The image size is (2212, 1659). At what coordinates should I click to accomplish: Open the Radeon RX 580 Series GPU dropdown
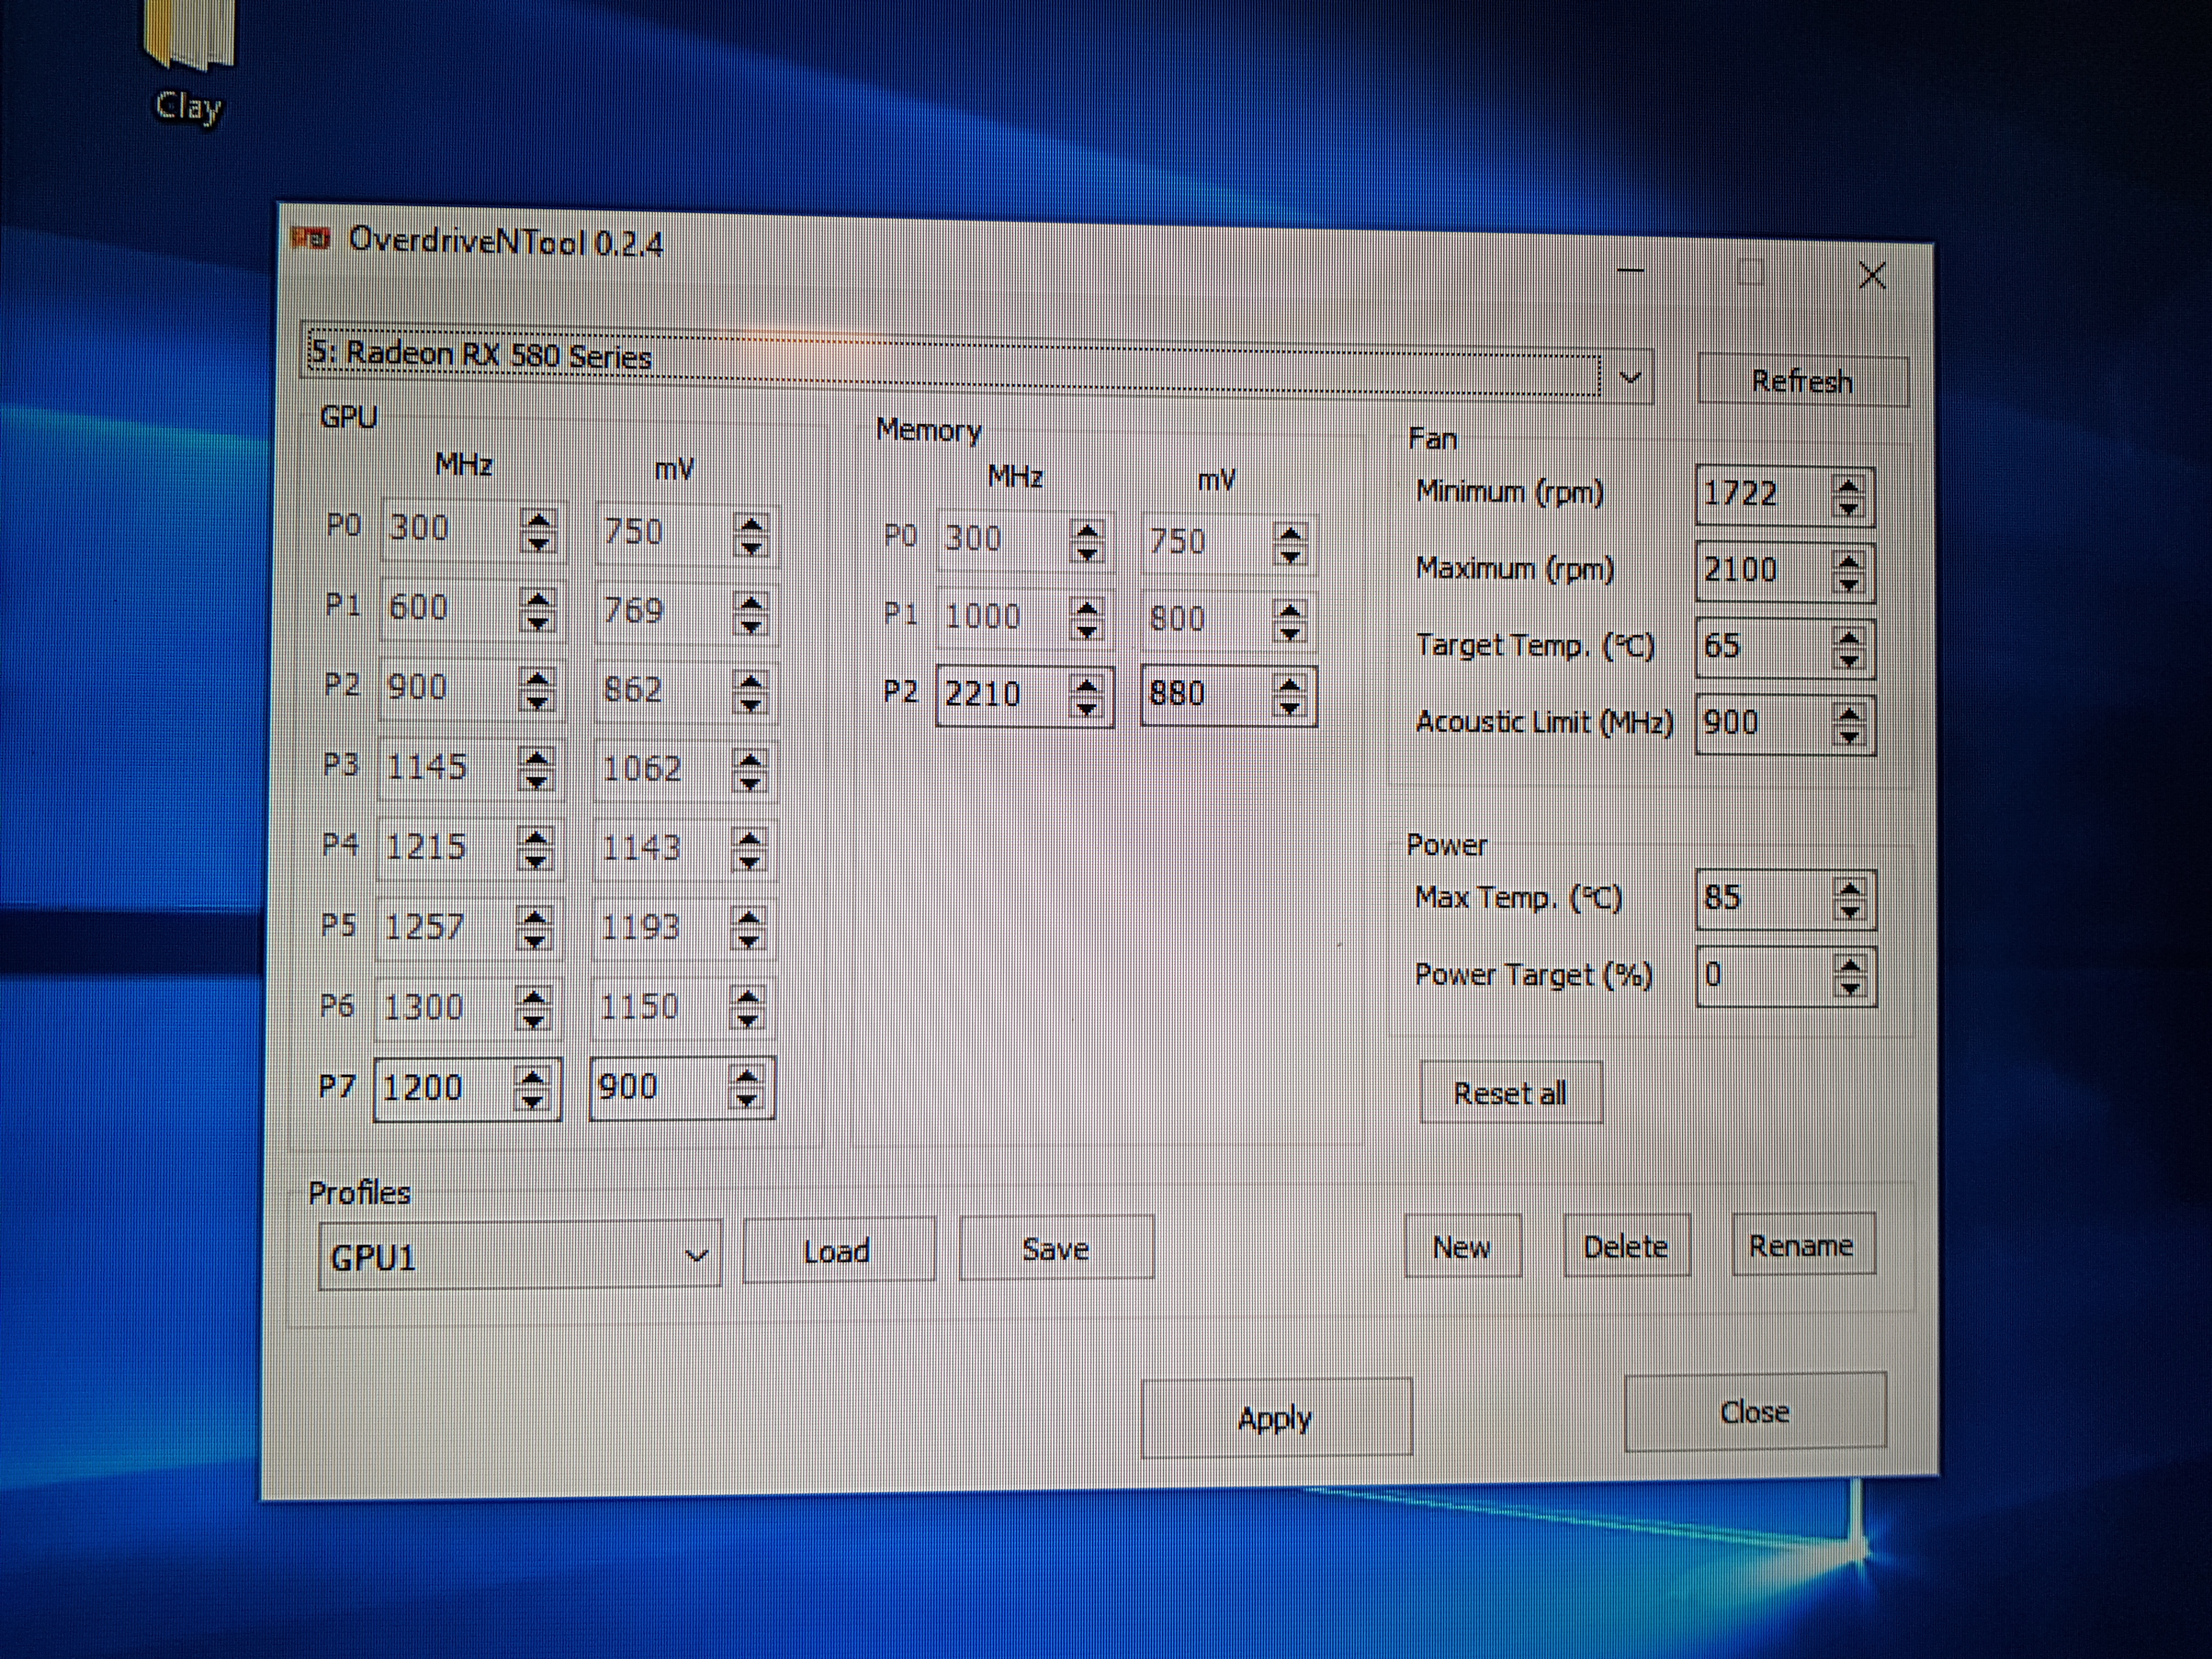[x=978, y=364]
